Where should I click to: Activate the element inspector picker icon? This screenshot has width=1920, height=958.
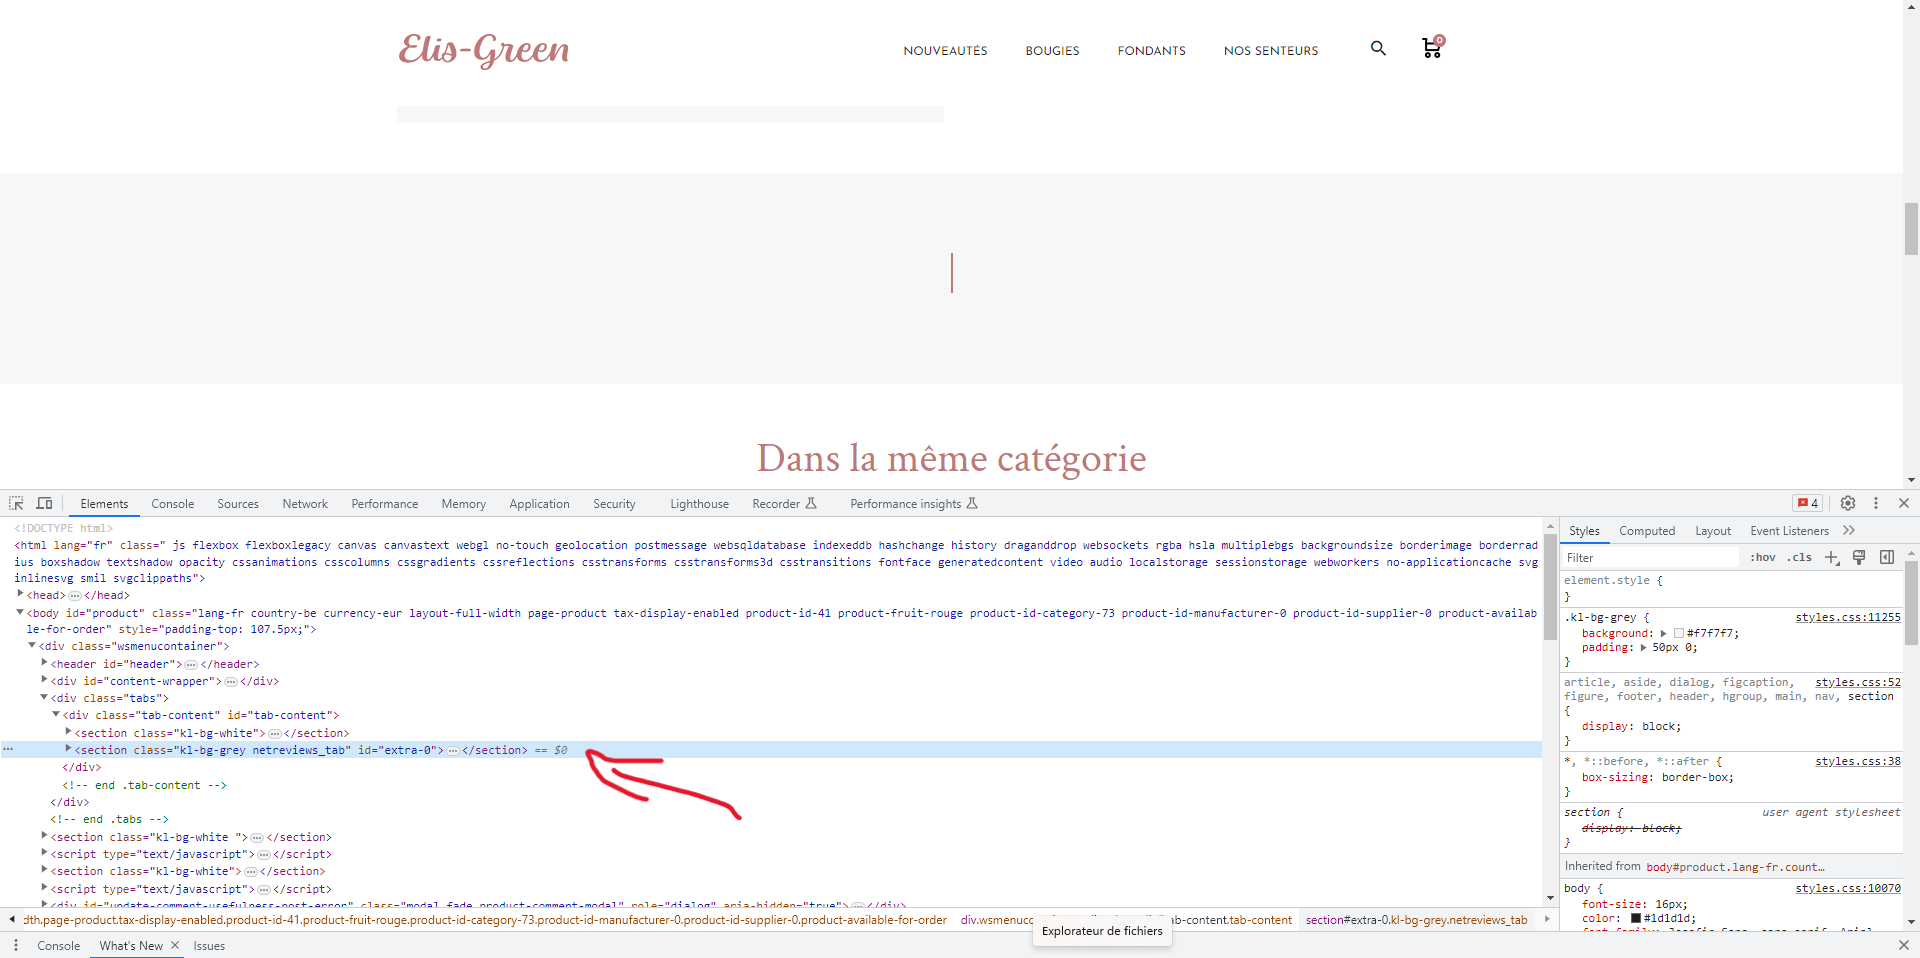(16, 503)
